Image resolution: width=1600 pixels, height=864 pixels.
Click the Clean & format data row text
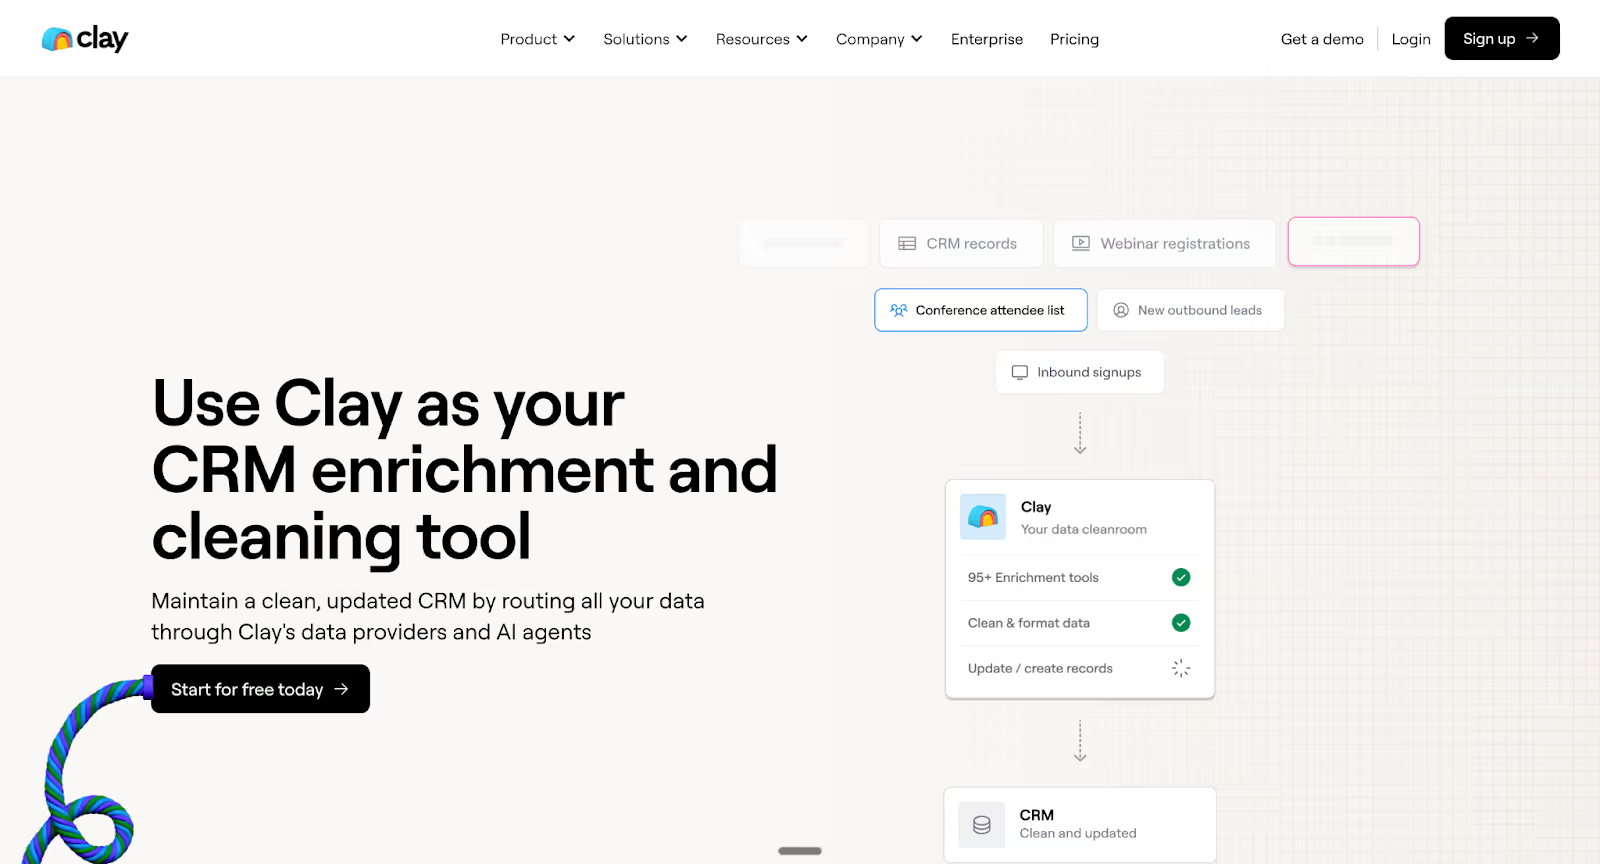click(x=1029, y=623)
